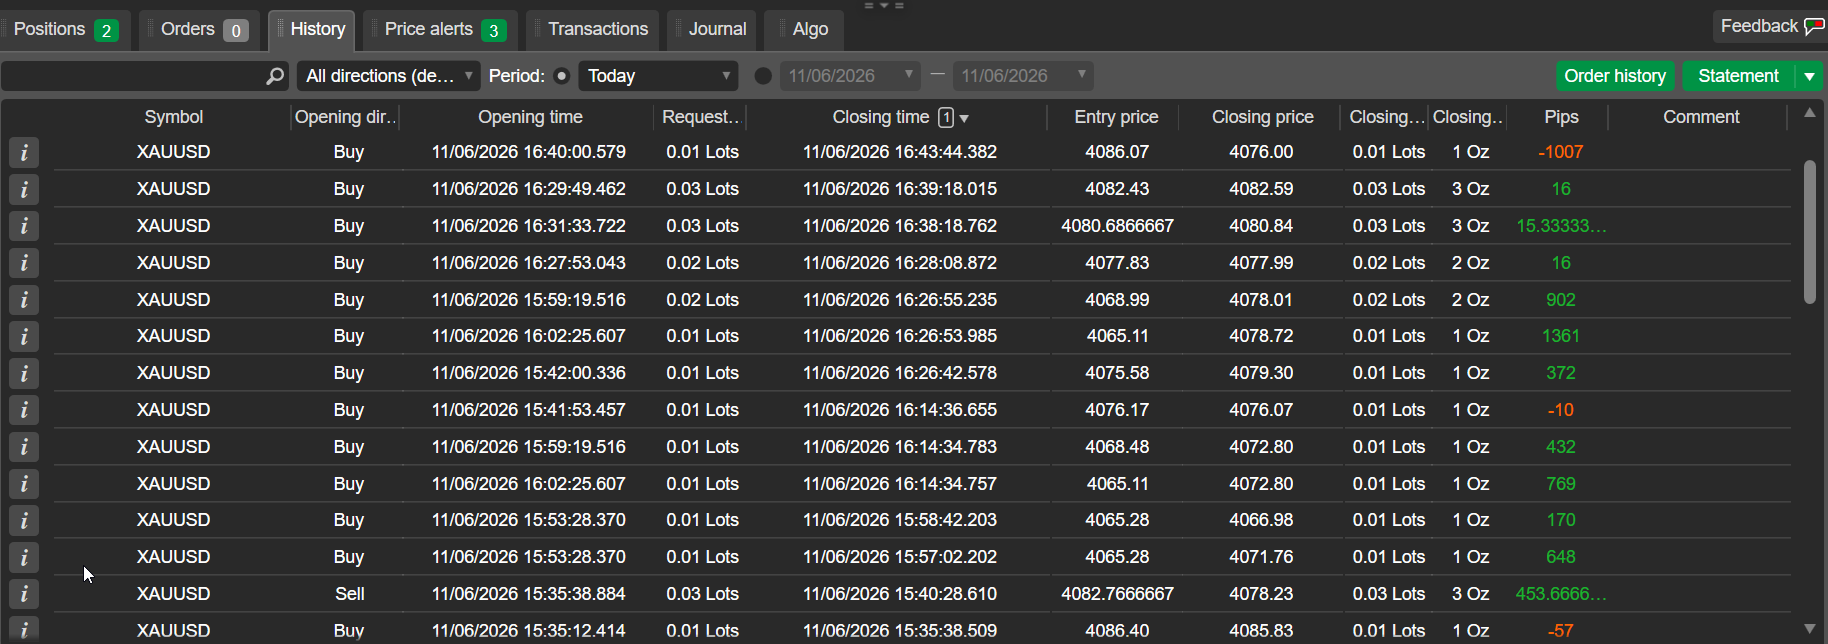Screen dimensions: 1828x644
Task: Open the Price alerts tab
Action: coord(441,30)
